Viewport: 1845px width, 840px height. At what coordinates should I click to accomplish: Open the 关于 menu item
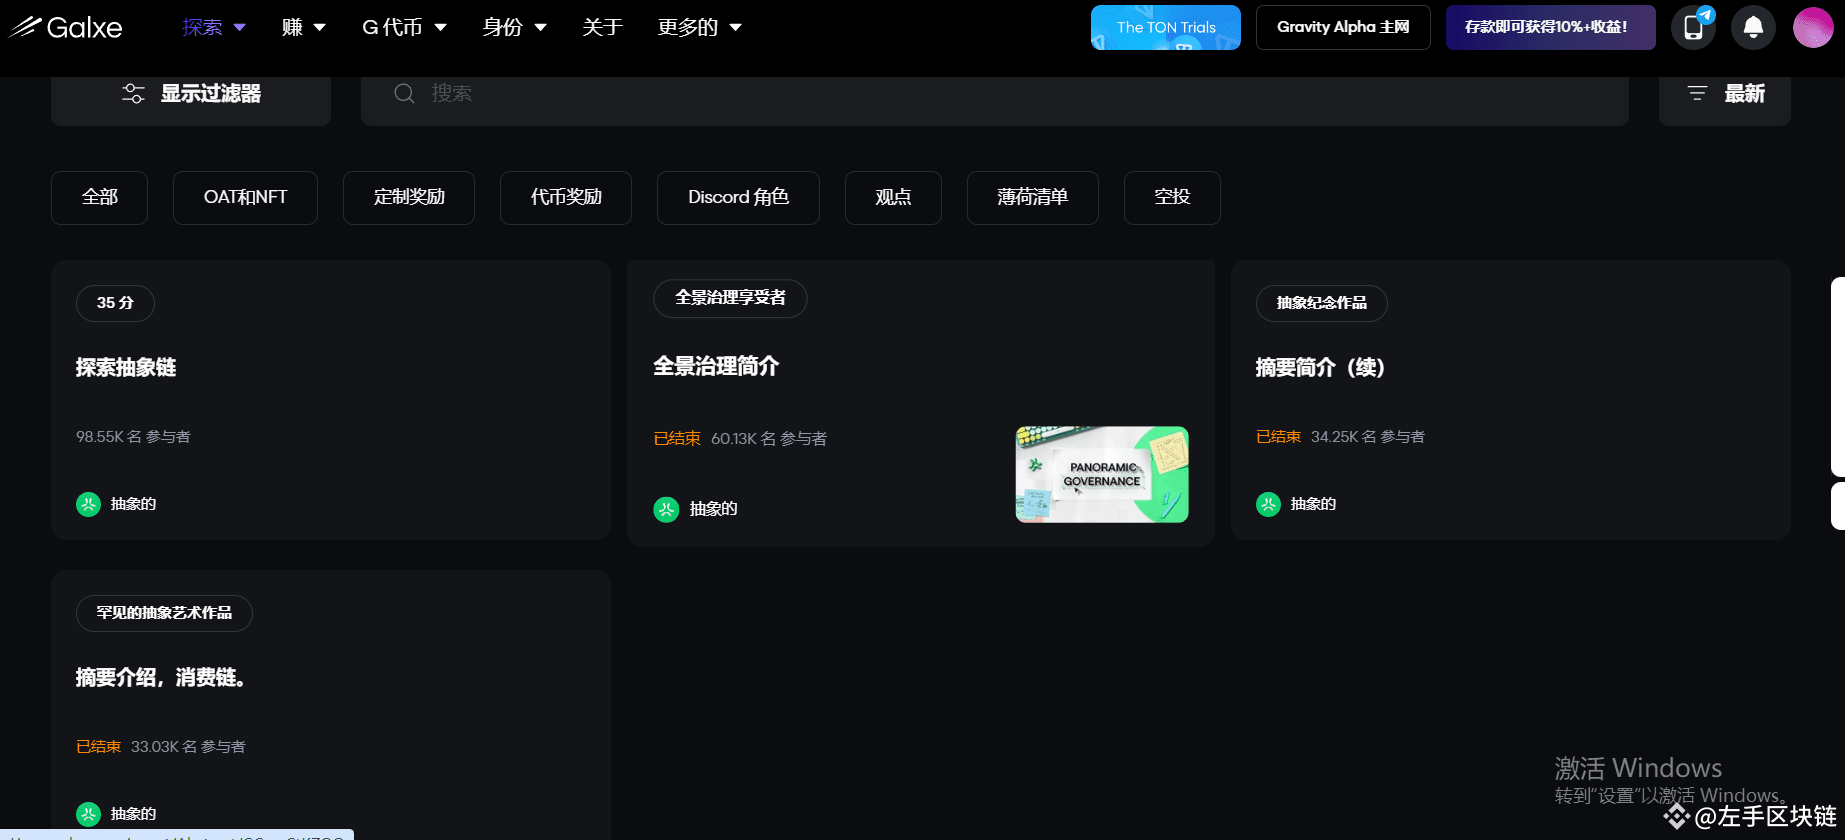click(x=602, y=27)
